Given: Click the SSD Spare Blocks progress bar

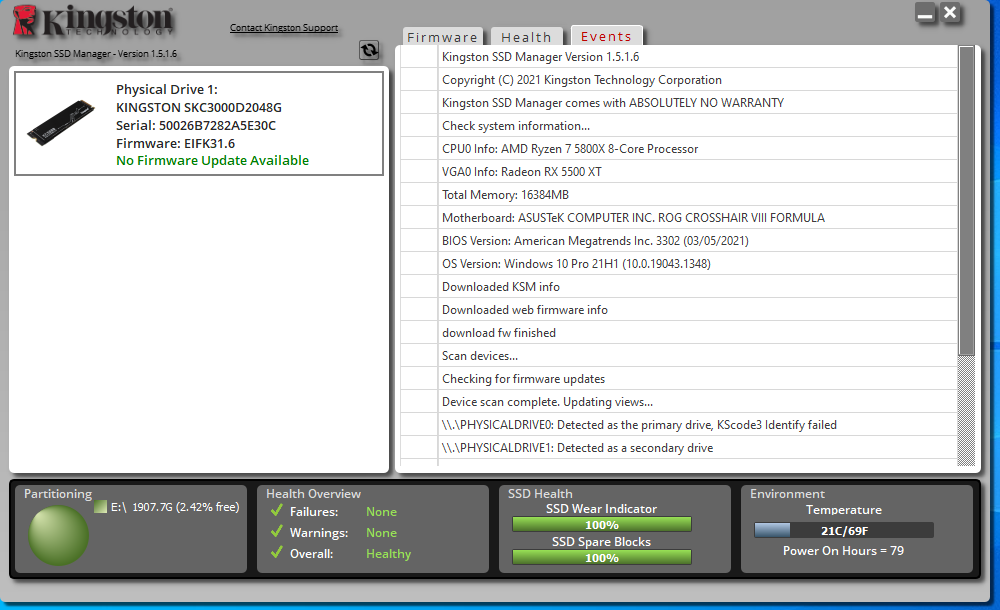Looking at the screenshot, I should (601, 557).
